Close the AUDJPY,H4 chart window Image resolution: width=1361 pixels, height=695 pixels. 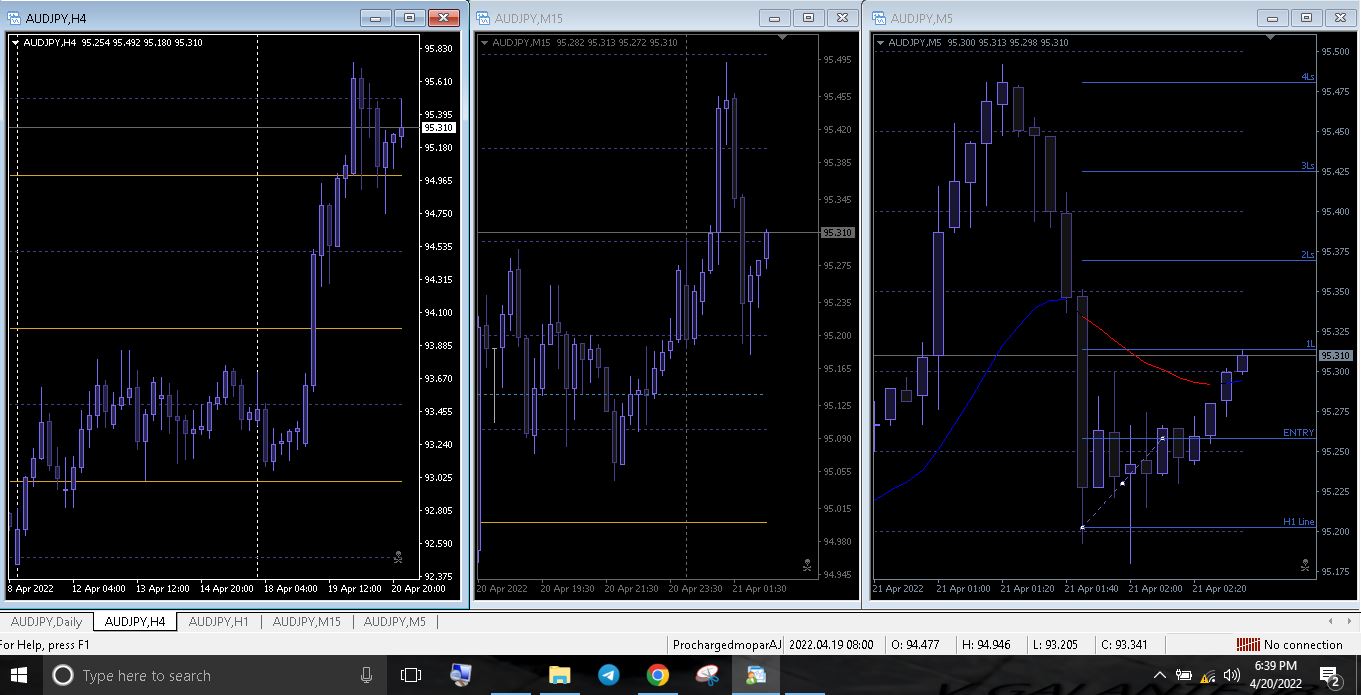coord(443,18)
